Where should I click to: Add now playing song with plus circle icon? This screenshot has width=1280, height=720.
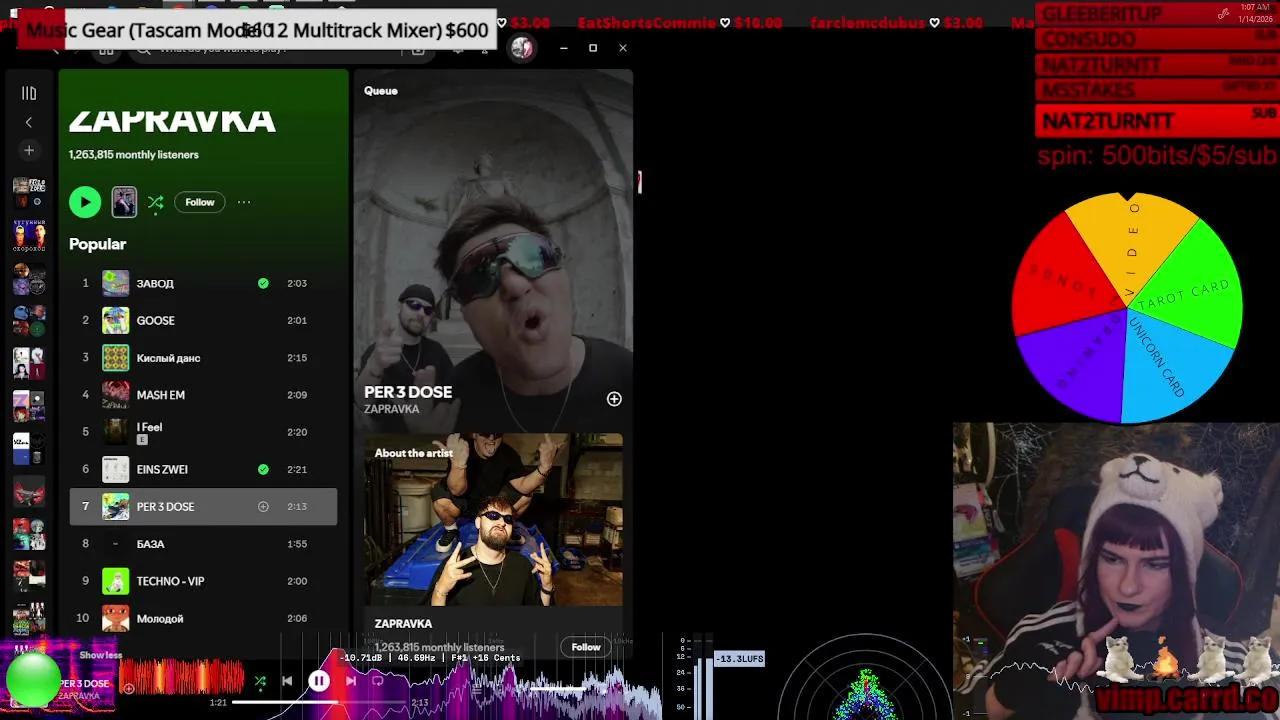(614, 399)
